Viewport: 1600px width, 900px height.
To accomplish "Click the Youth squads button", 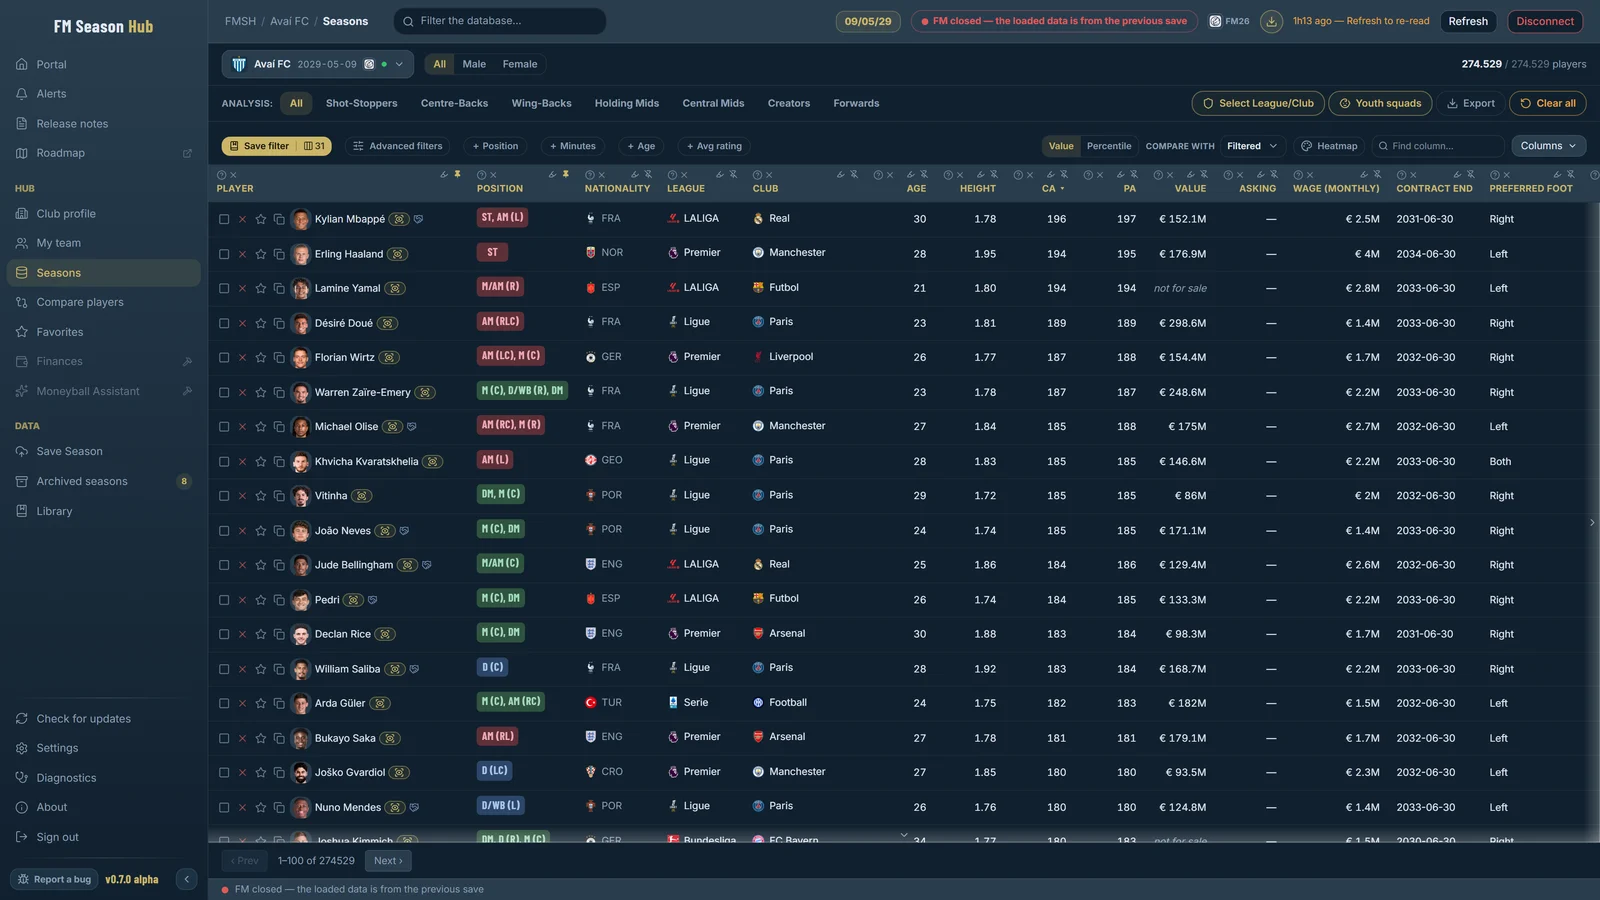I will coord(1380,103).
